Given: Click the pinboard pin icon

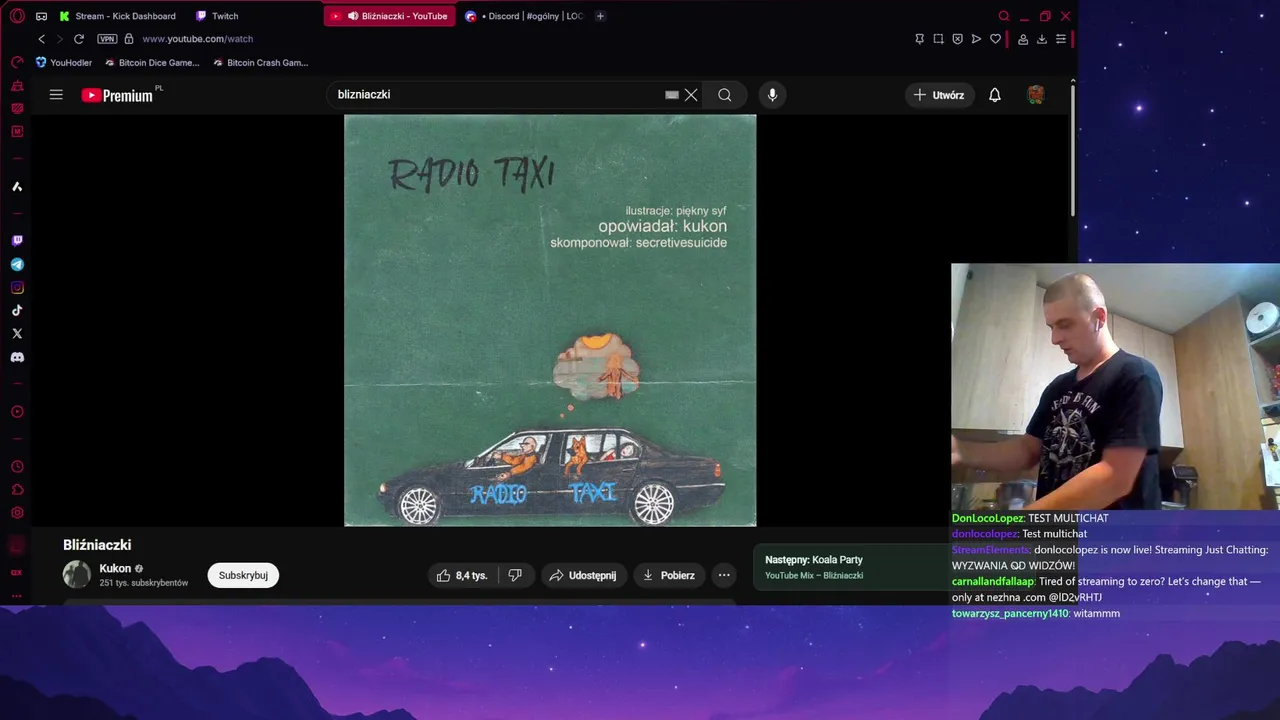Looking at the screenshot, I should (x=919, y=39).
